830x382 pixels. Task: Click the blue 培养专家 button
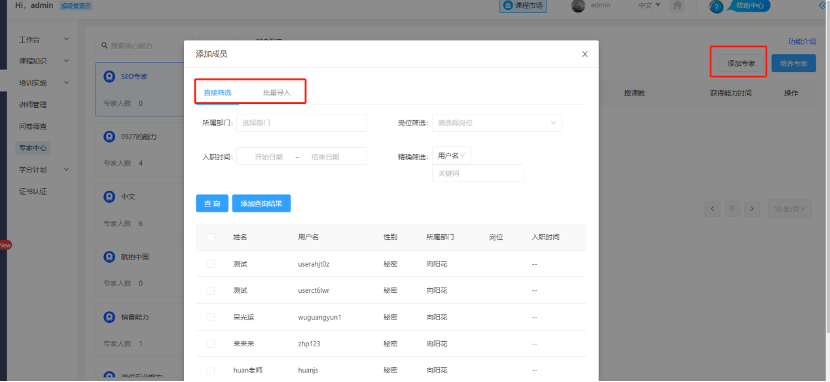[793, 63]
